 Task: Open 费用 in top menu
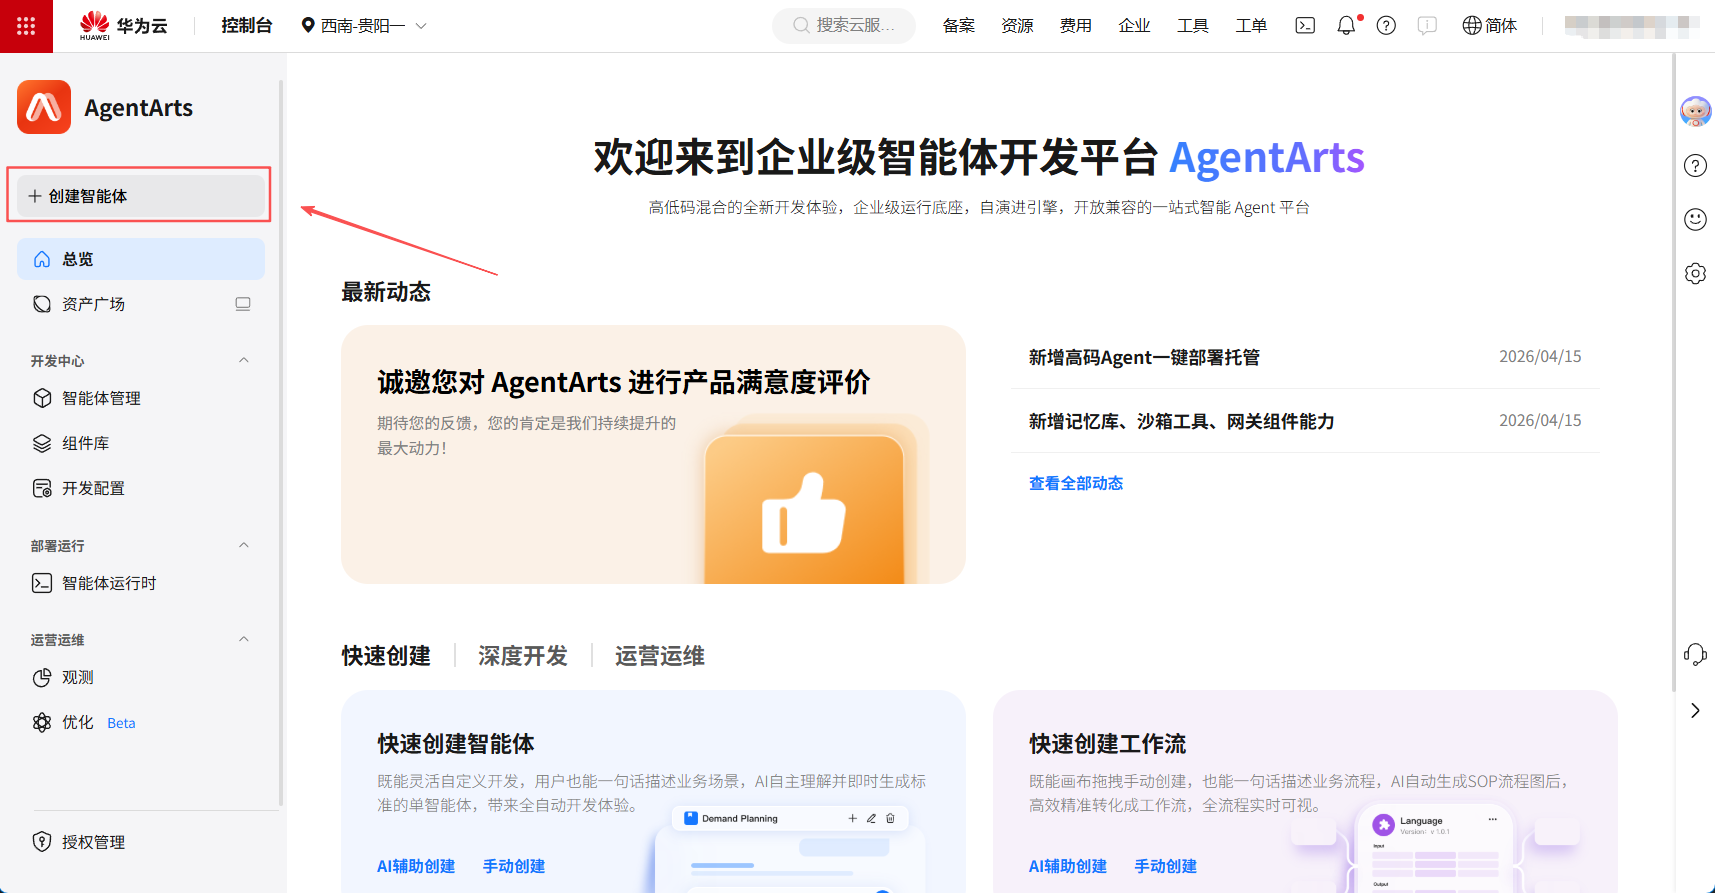(1076, 26)
